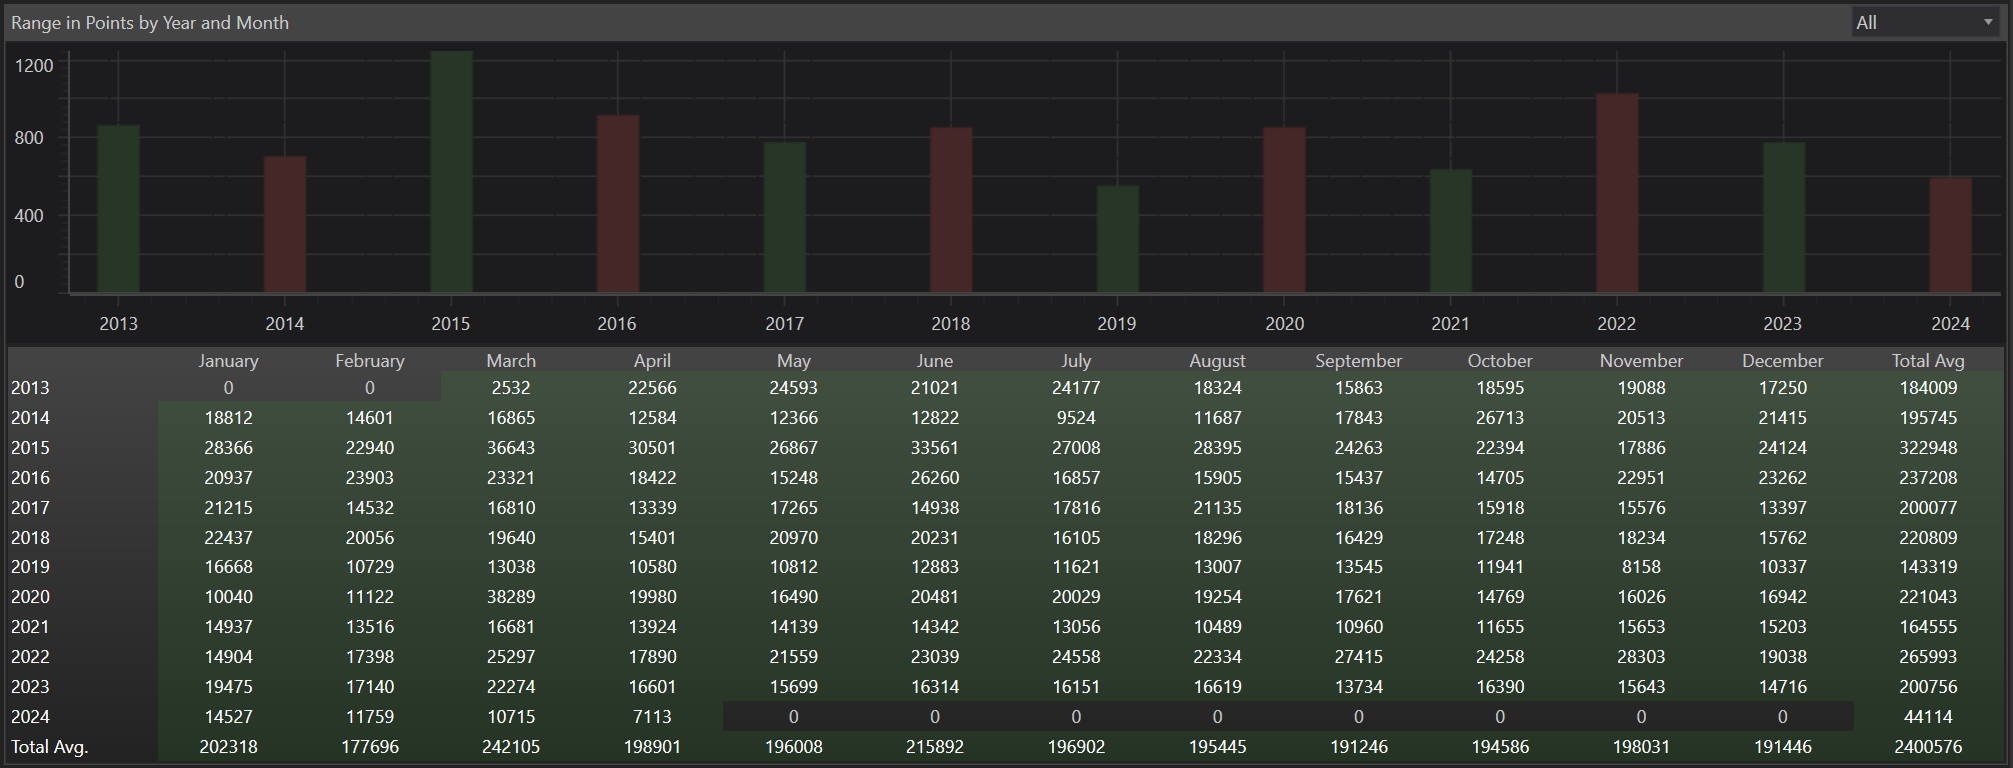
Task: Select the 2016 row label in table
Action: point(30,478)
